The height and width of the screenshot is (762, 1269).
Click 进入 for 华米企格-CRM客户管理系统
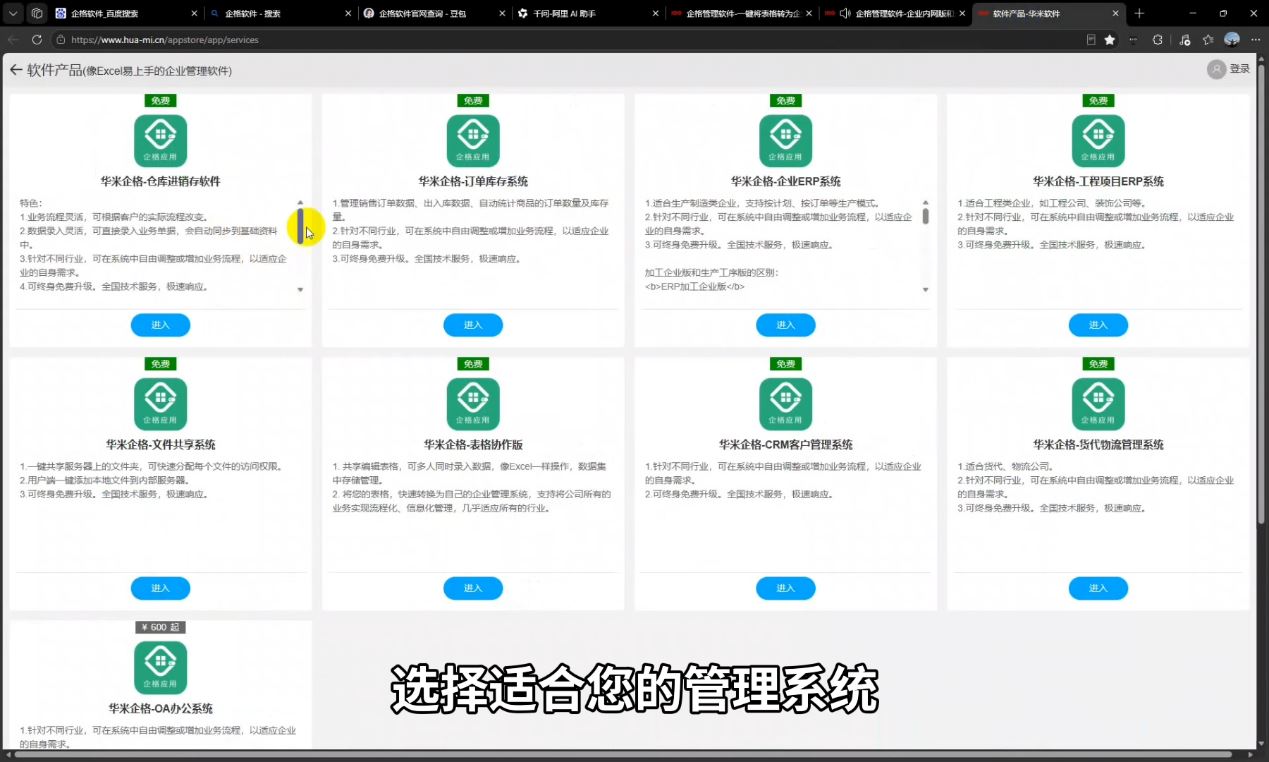[x=786, y=588]
